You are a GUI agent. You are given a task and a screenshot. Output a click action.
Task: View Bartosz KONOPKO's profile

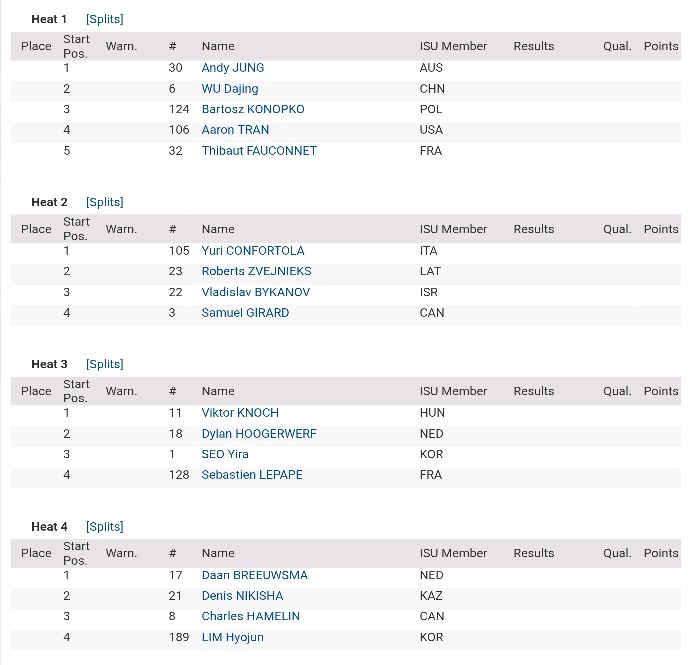253,109
